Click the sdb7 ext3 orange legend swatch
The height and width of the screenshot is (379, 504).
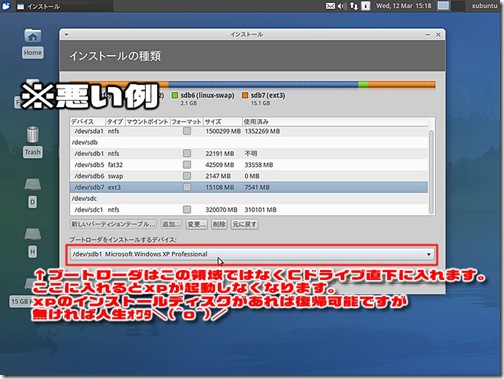pos(245,95)
